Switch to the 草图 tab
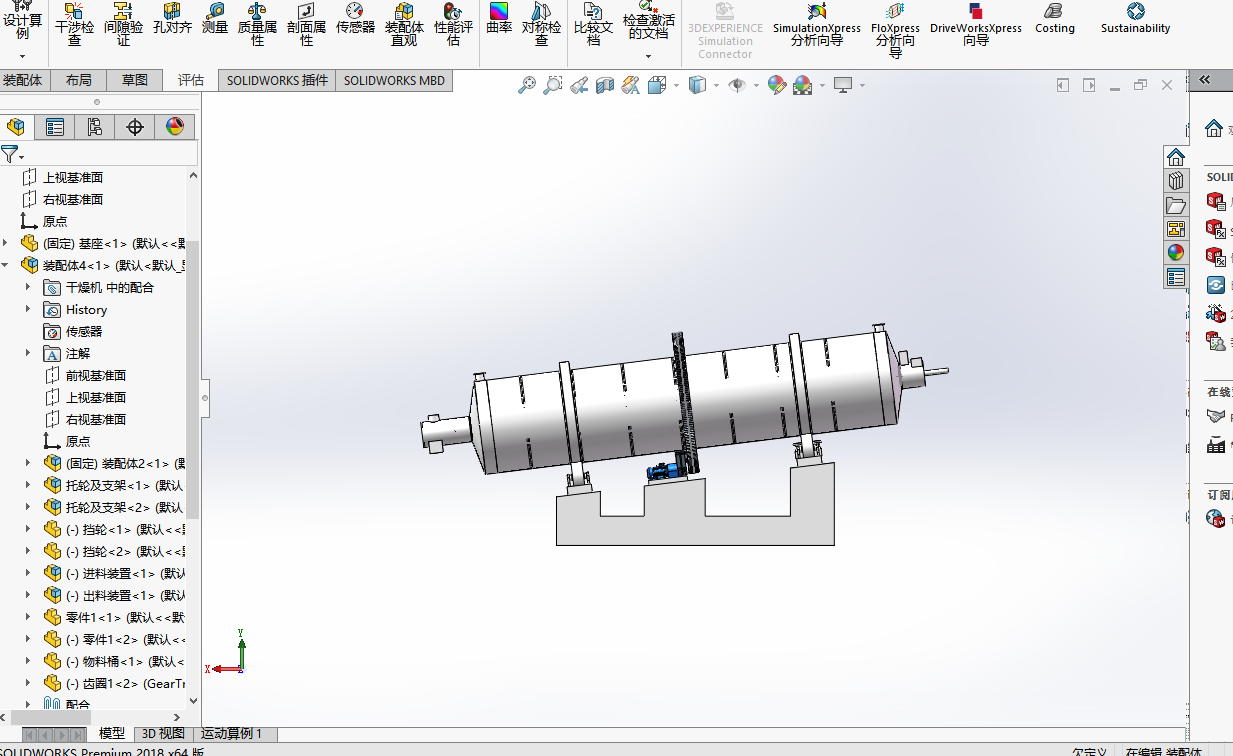1233x756 pixels. tap(135, 80)
